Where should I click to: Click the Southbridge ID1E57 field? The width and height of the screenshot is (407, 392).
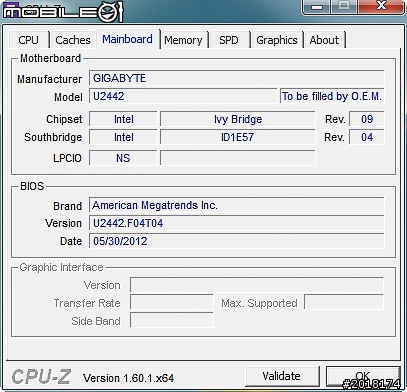(x=238, y=137)
